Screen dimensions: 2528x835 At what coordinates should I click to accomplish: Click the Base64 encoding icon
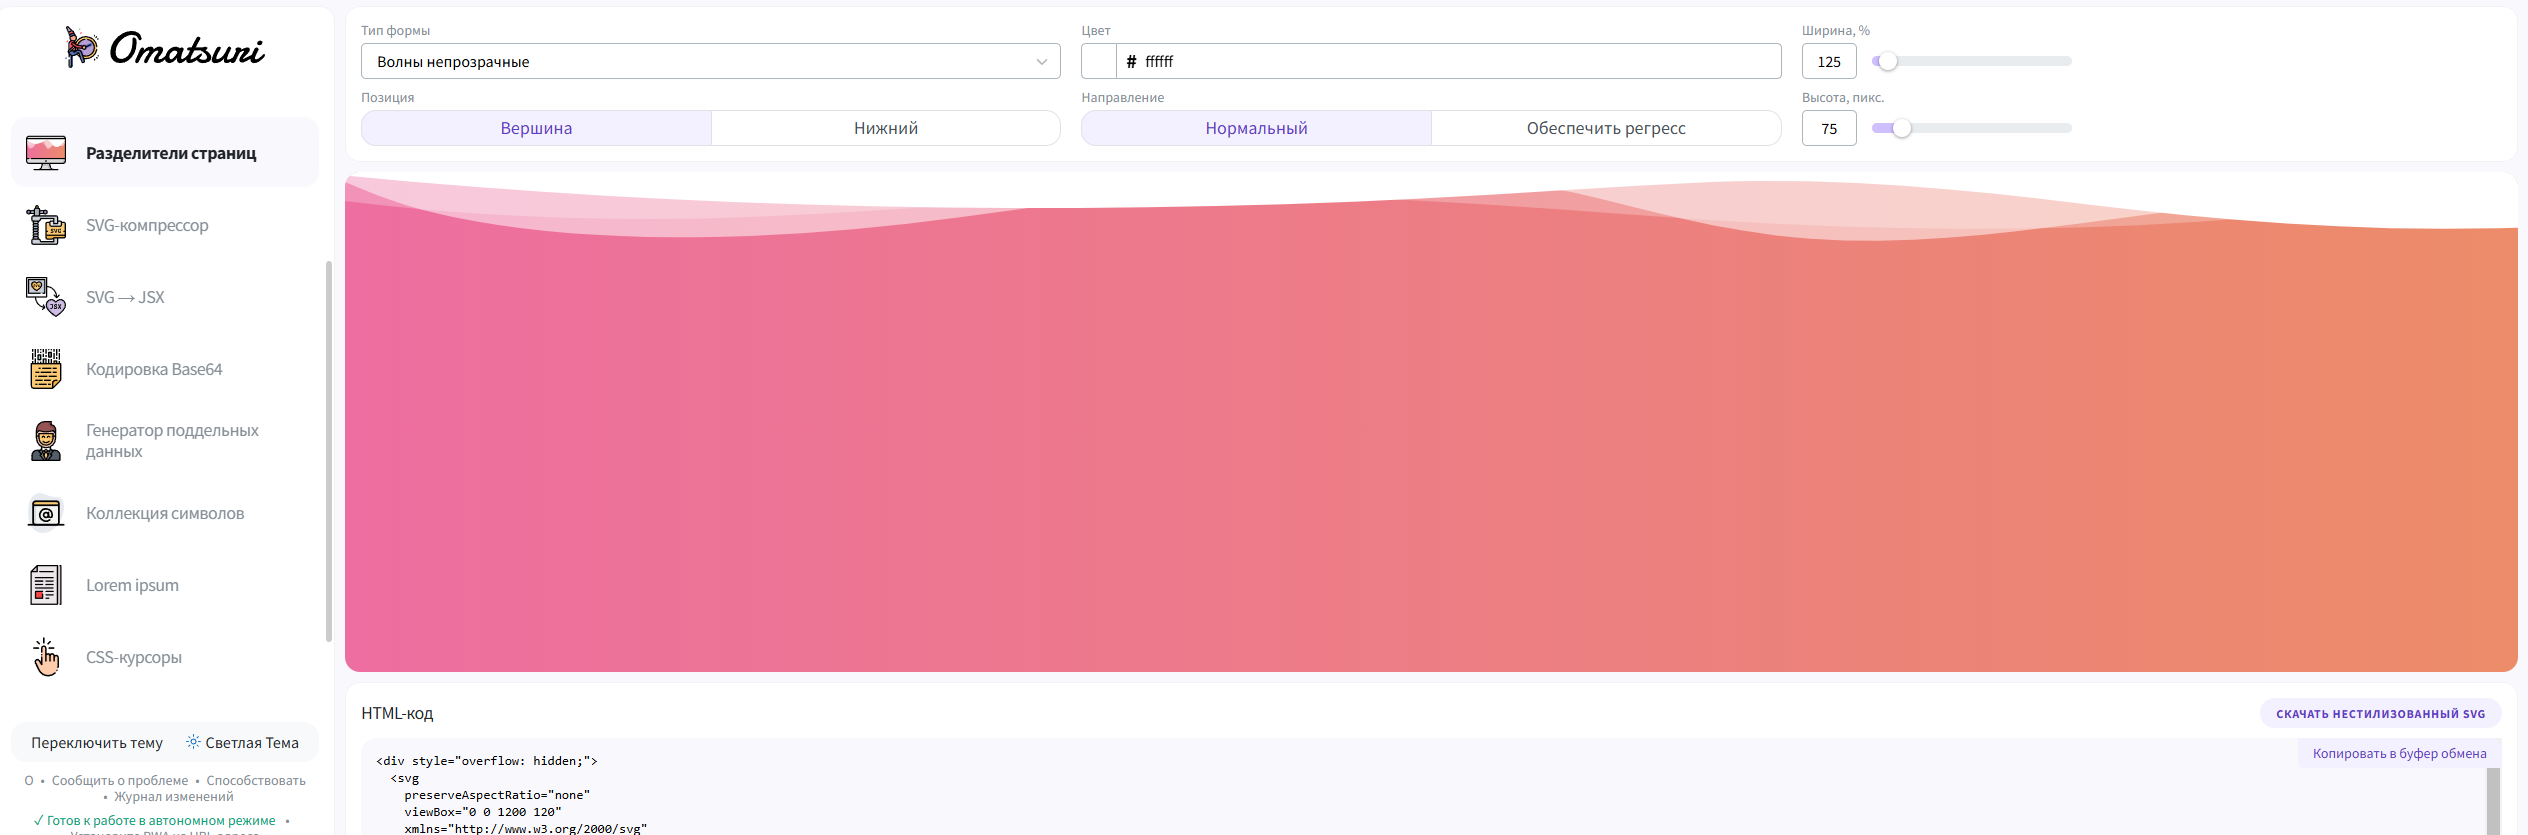pyautogui.click(x=46, y=369)
